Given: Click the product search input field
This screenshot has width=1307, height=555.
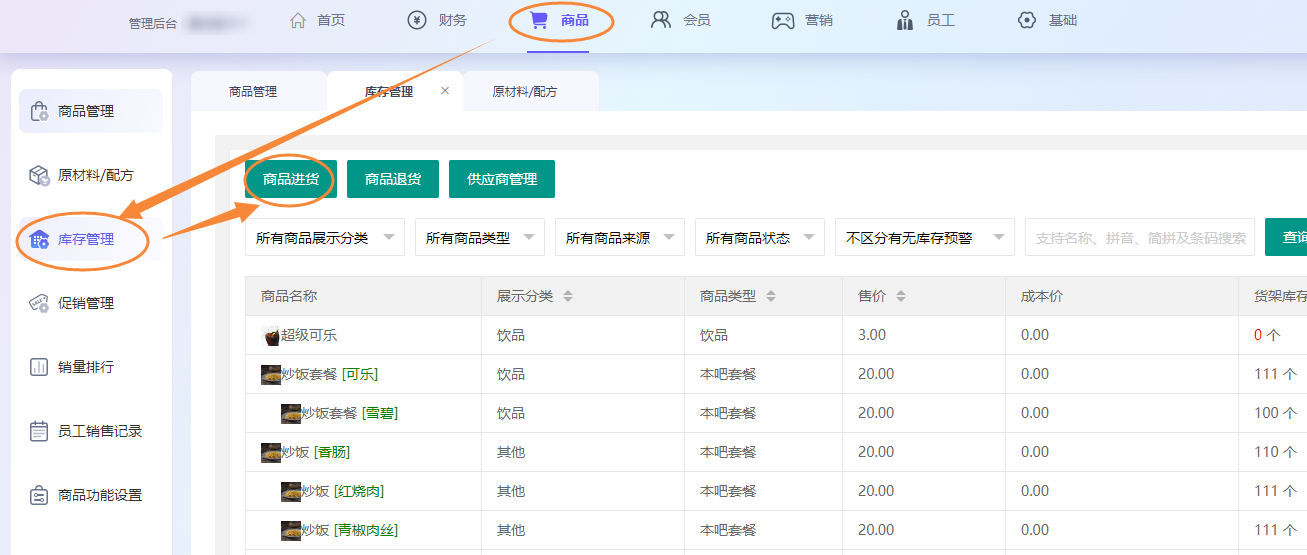Looking at the screenshot, I should coord(1140,238).
